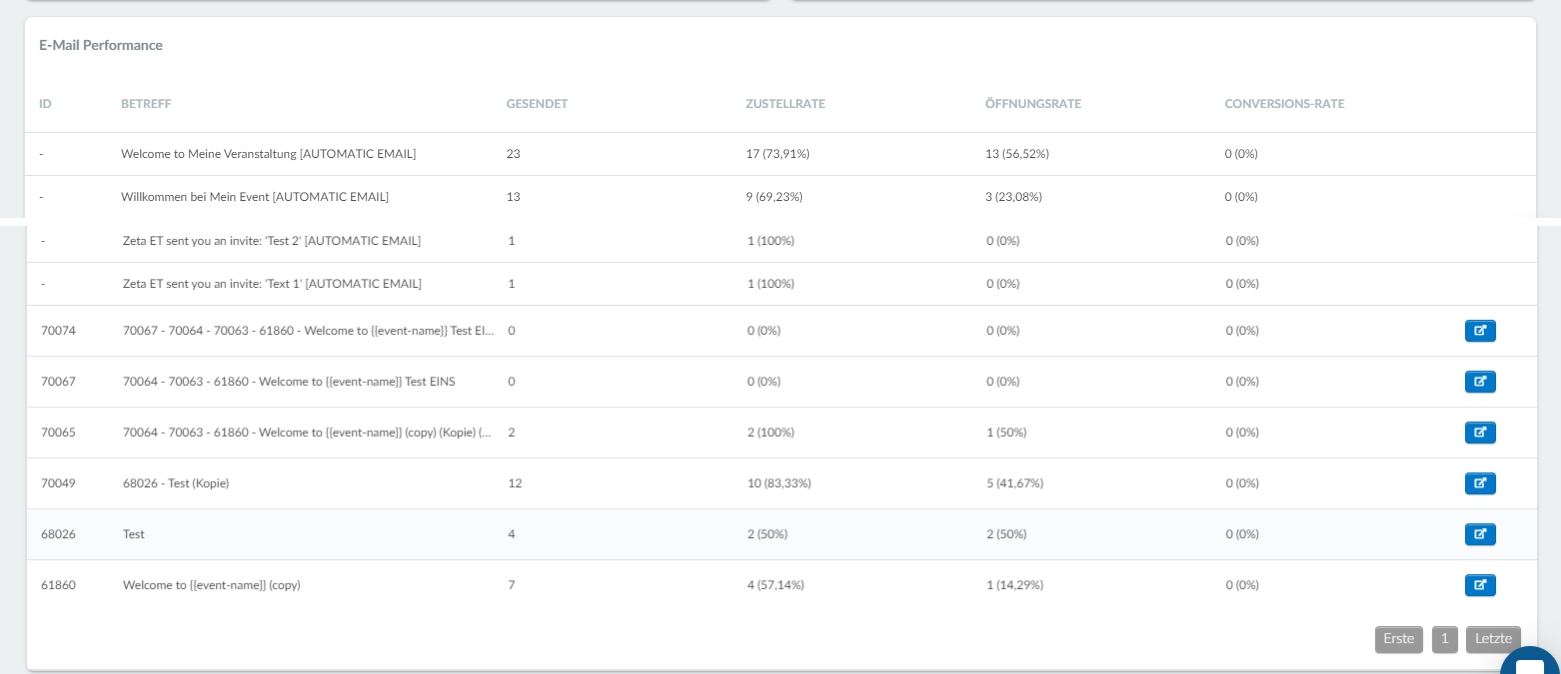The image size is (1561, 674).
Task: Select the 'Test' subject of row 68026
Action: pos(134,534)
